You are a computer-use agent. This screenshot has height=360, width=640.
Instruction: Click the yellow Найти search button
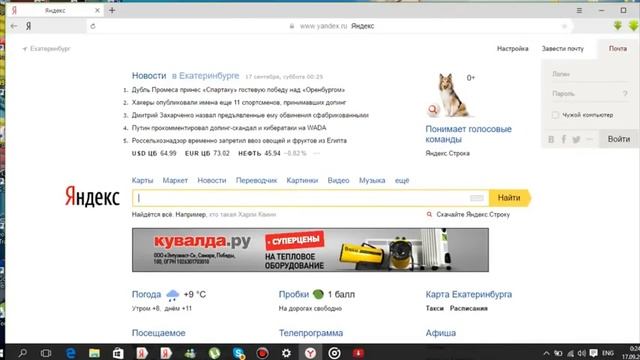pos(509,198)
